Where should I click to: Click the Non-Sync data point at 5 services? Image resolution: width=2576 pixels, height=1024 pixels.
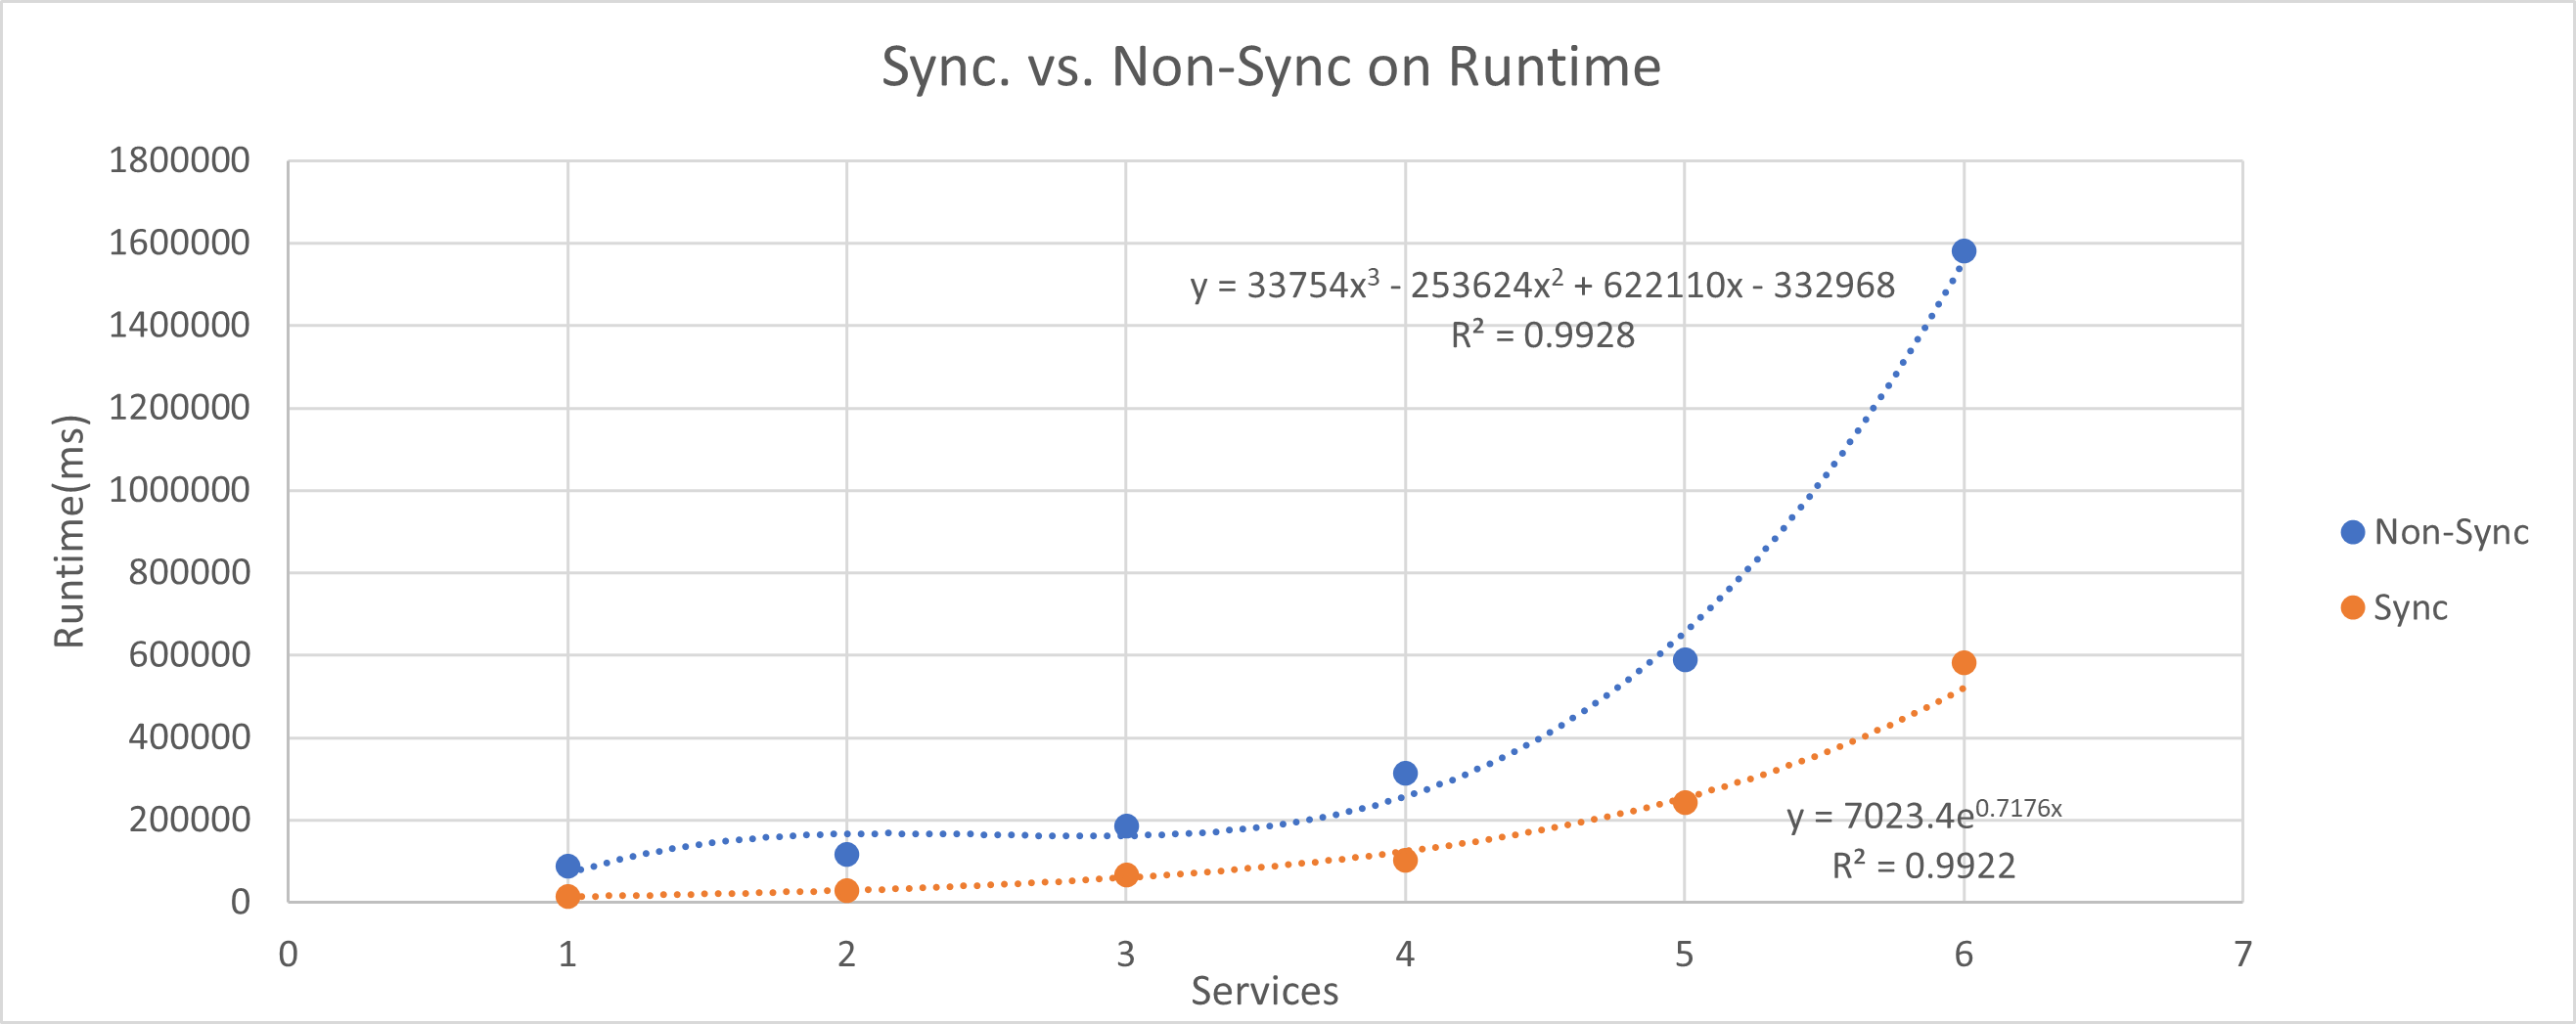pyautogui.click(x=1684, y=660)
